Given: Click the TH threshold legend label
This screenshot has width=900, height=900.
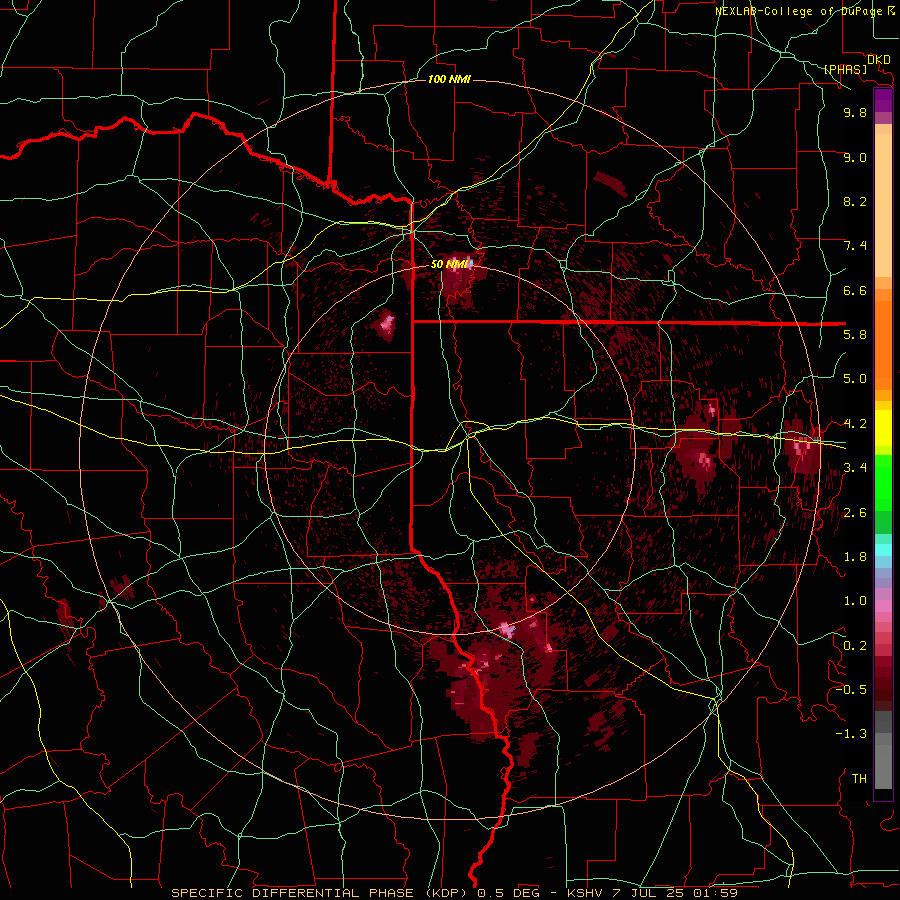Looking at the screenshot, I should (x=859, y=779).
